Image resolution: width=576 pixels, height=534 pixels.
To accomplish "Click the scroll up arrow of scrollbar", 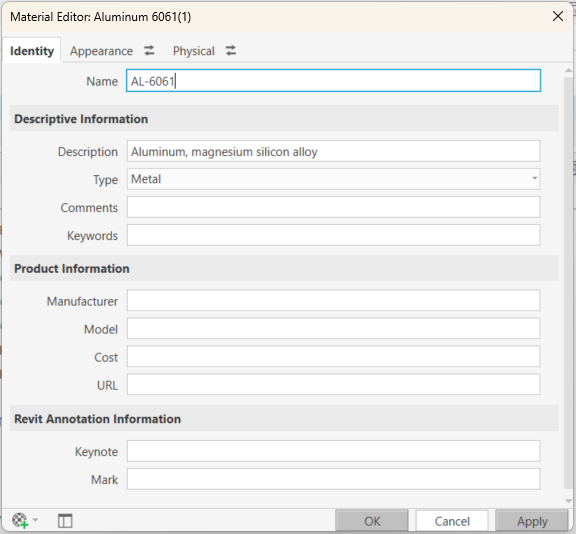I will point(568,71).
